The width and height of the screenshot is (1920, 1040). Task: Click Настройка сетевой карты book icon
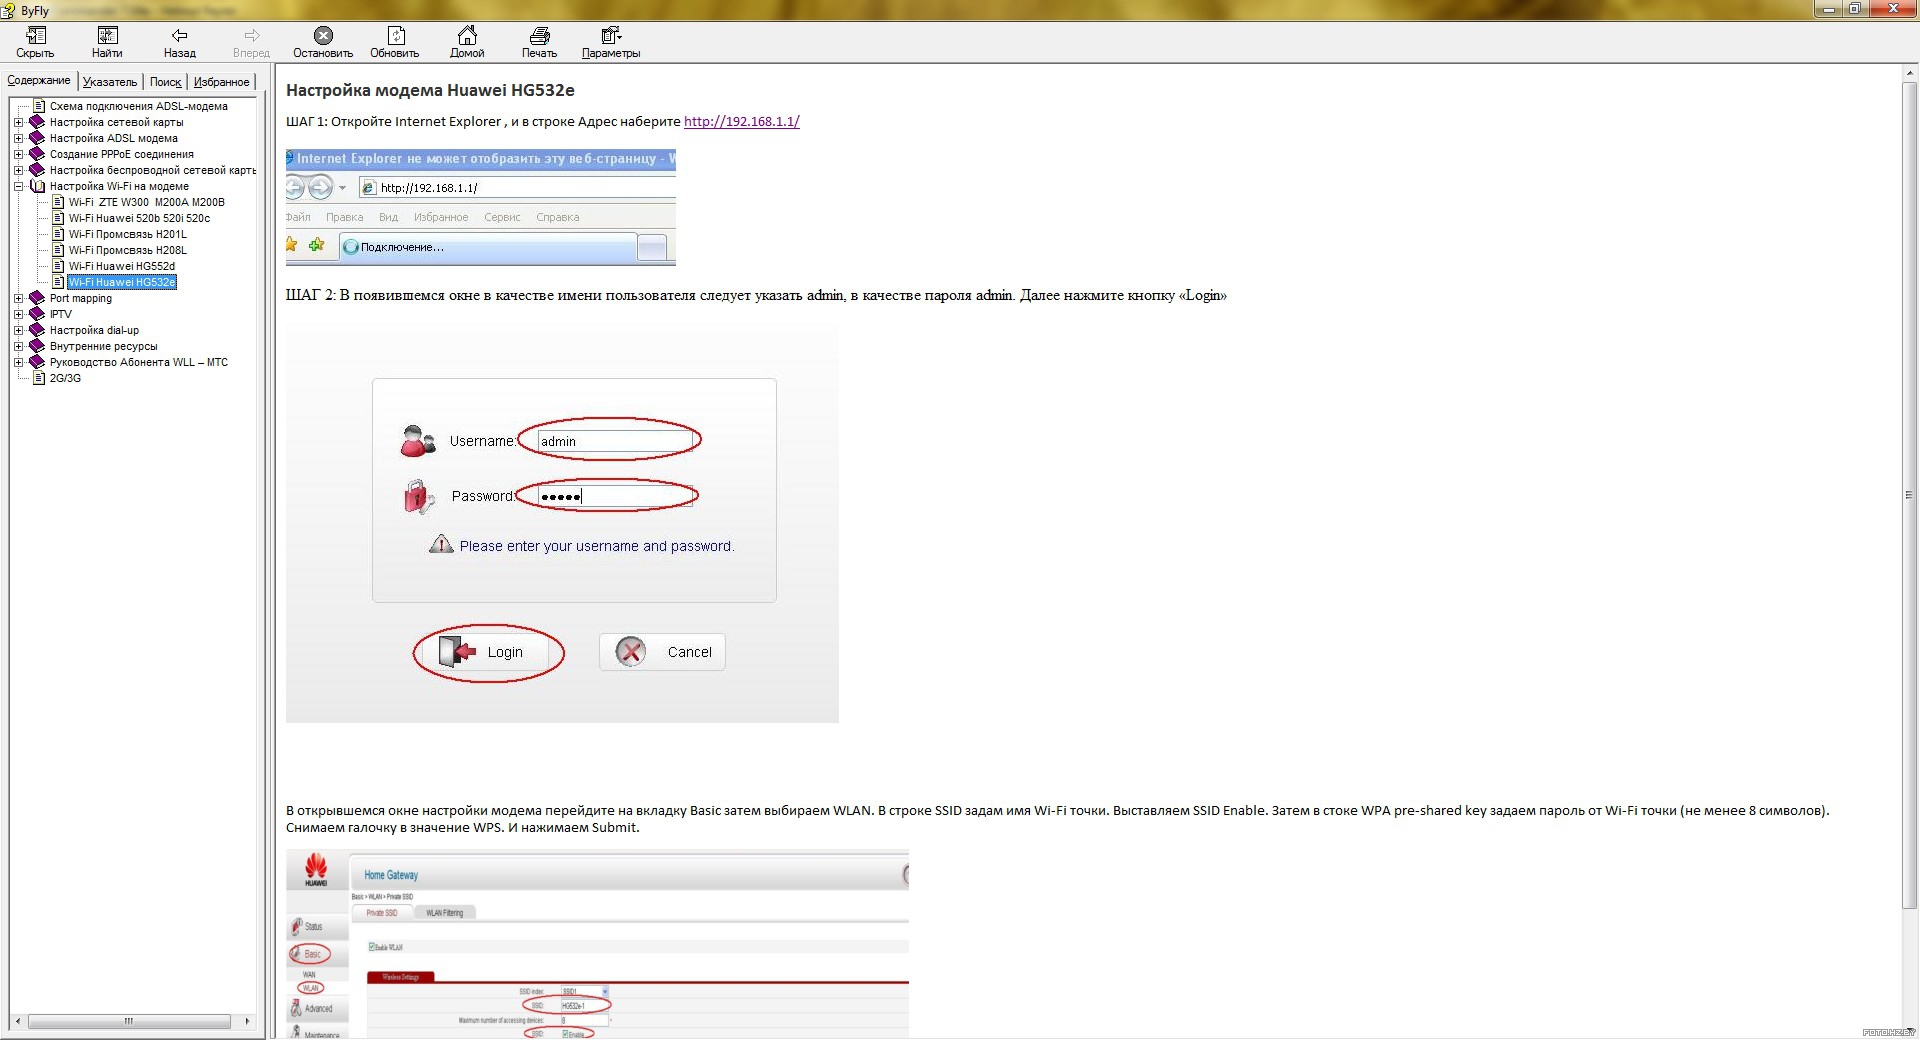[37, 122]
